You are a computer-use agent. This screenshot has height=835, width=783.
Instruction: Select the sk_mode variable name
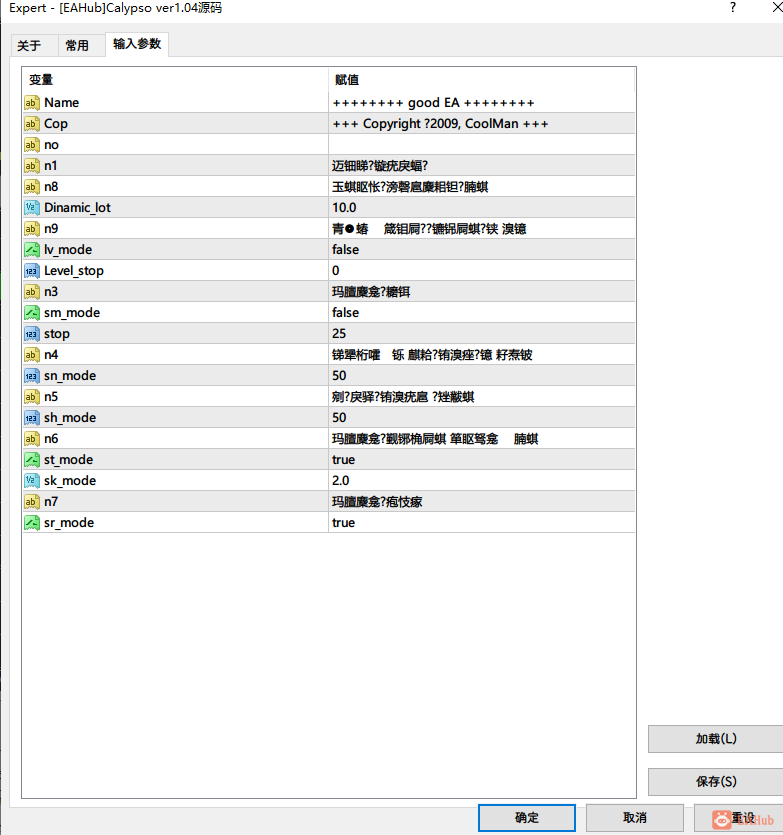[x=70, y=481]
